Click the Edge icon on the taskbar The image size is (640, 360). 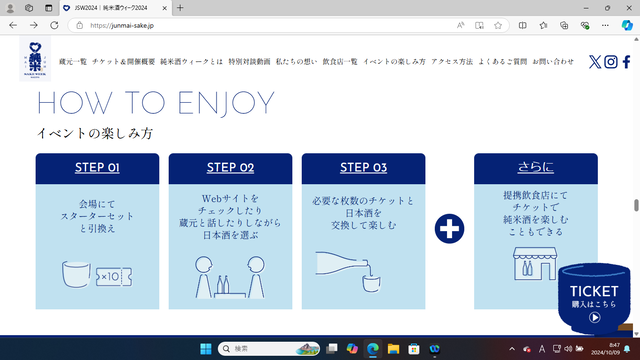373,349
